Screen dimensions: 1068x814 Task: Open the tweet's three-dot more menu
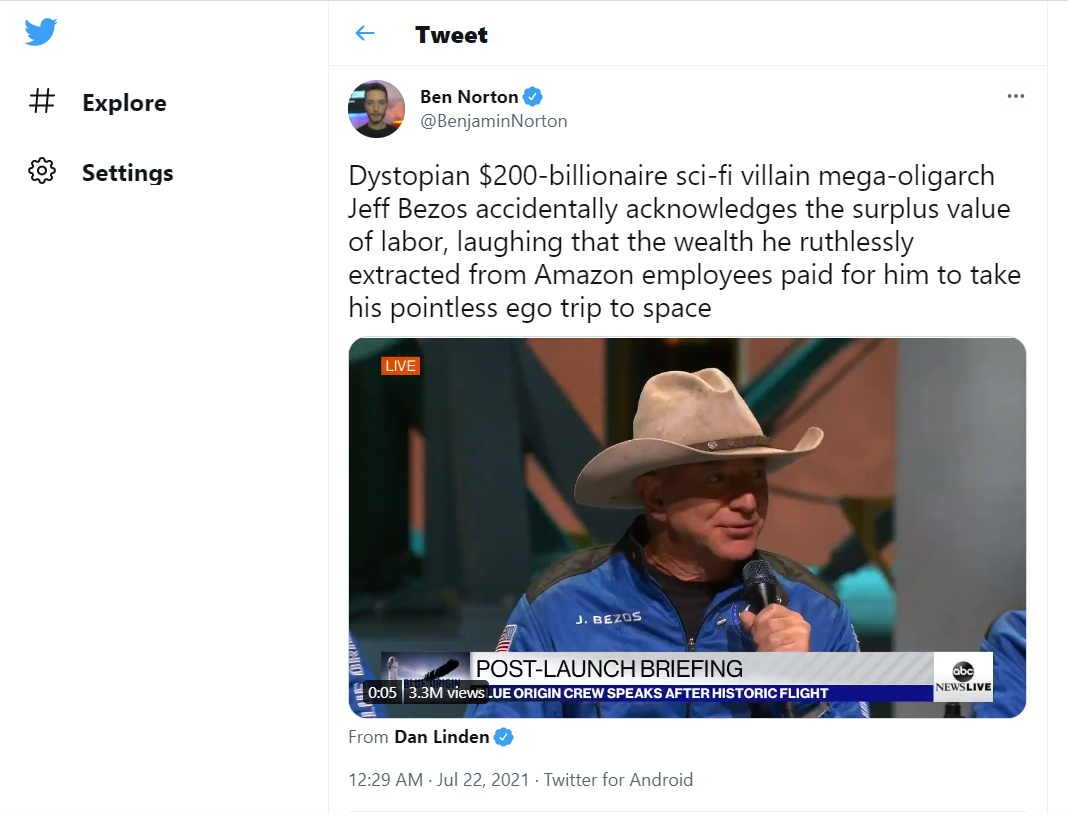[x=1016, y=96]
